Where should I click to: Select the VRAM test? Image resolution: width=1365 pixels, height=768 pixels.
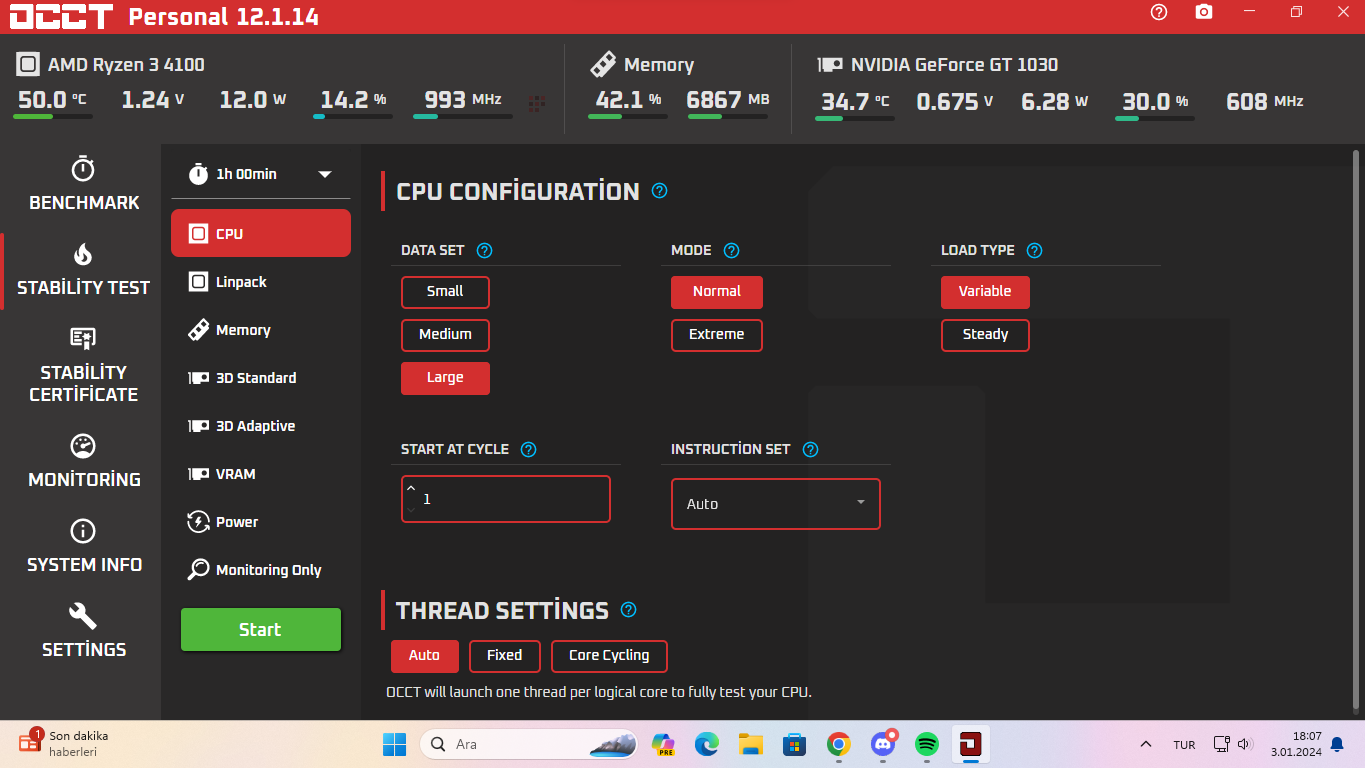tap(261, 474)
